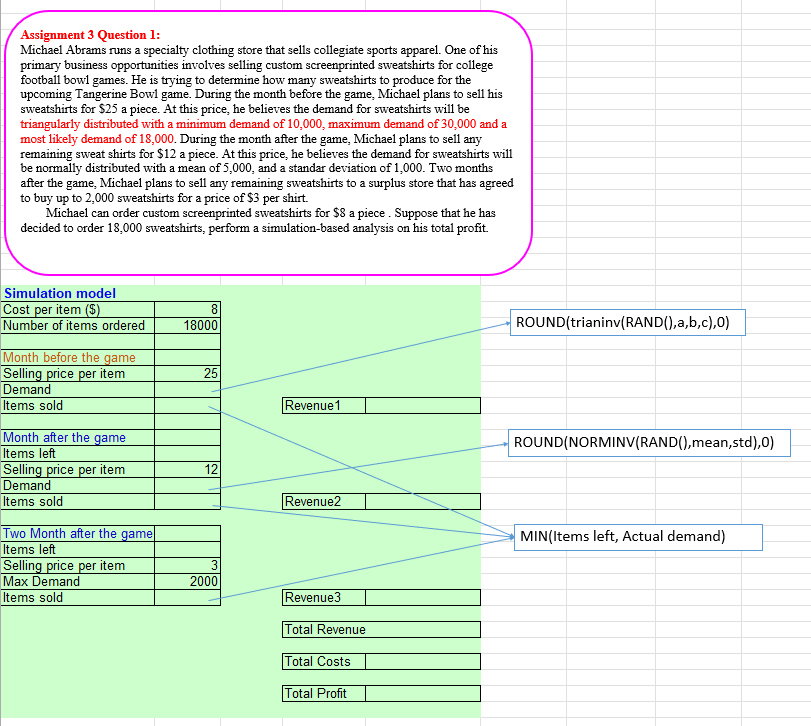Click the MIN(Items left, Actual demand) callout
Screen dimensions: 811x726
638,537
